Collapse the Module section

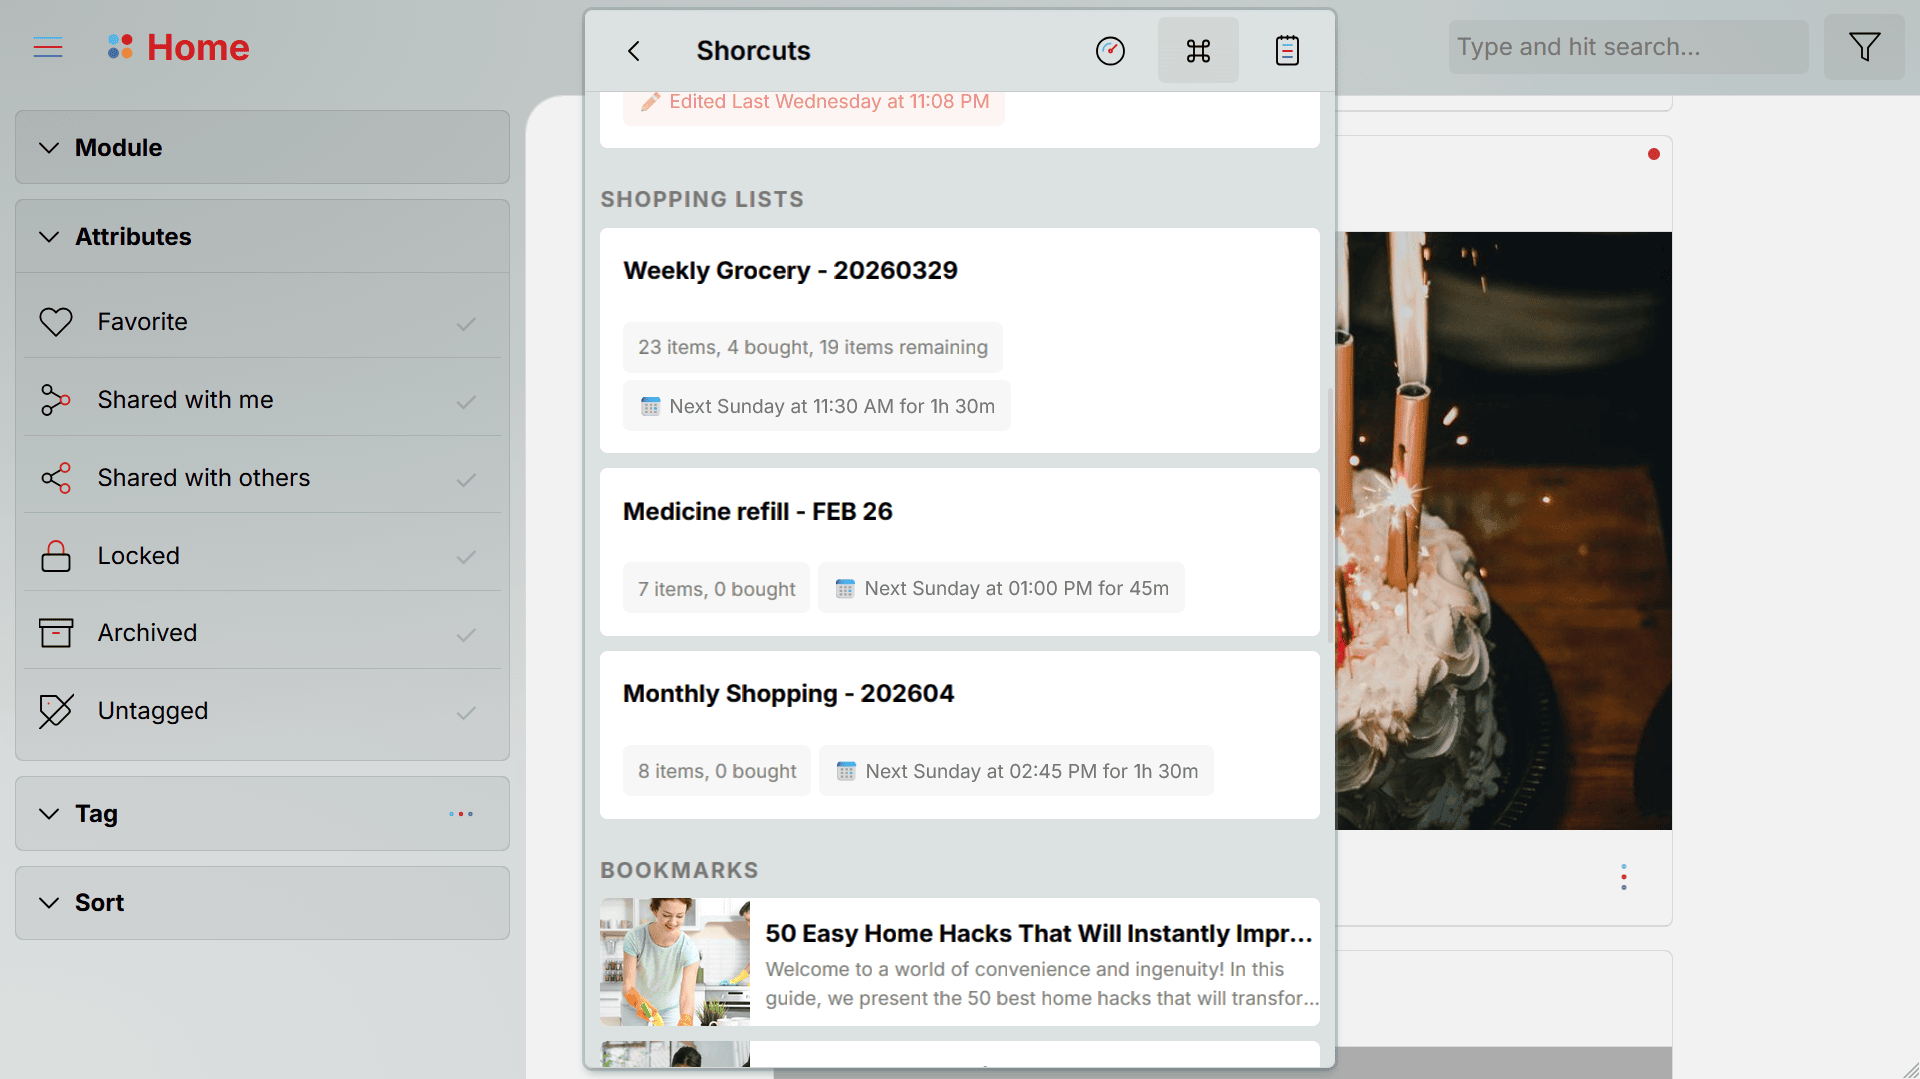tap(50, 147)
